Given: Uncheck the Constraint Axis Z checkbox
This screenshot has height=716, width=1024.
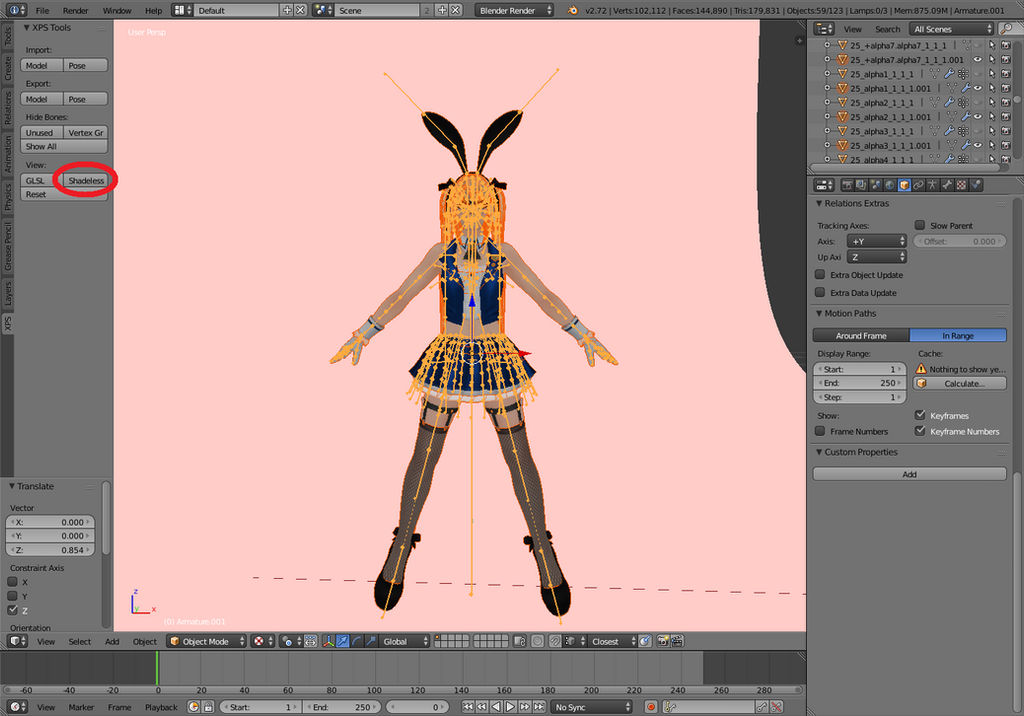Looking at the screenshot, I should (x=12, y=610).
